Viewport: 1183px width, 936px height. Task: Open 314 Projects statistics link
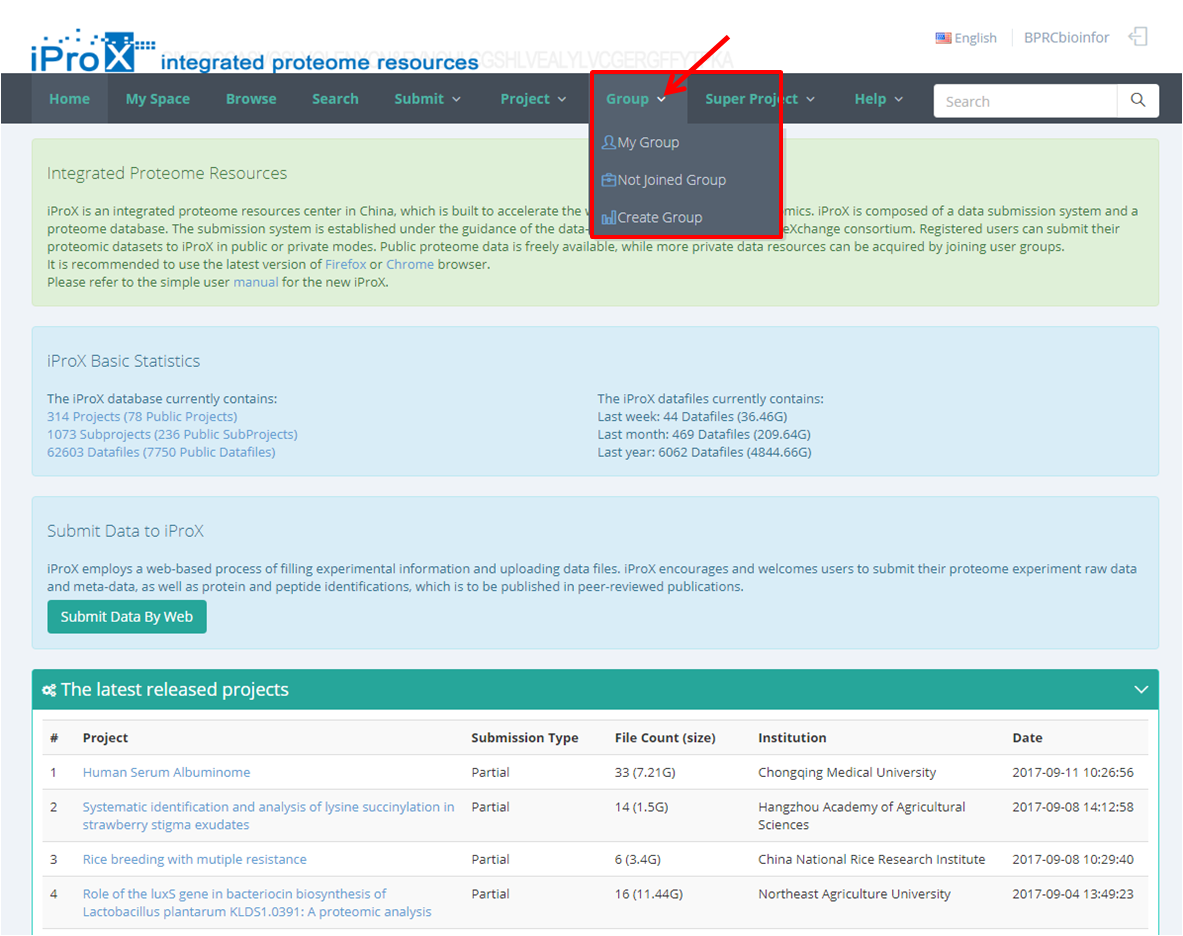point(142,417)
